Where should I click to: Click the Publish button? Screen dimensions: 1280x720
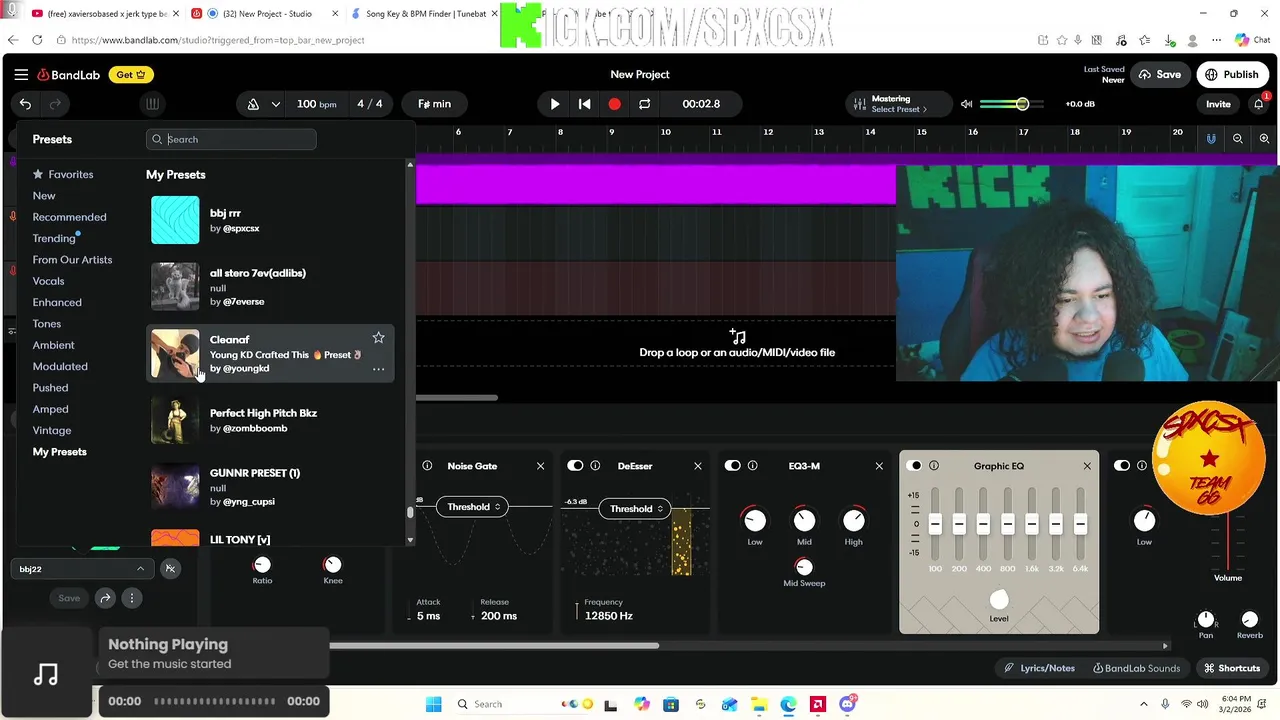click(x=1232, y=75)
